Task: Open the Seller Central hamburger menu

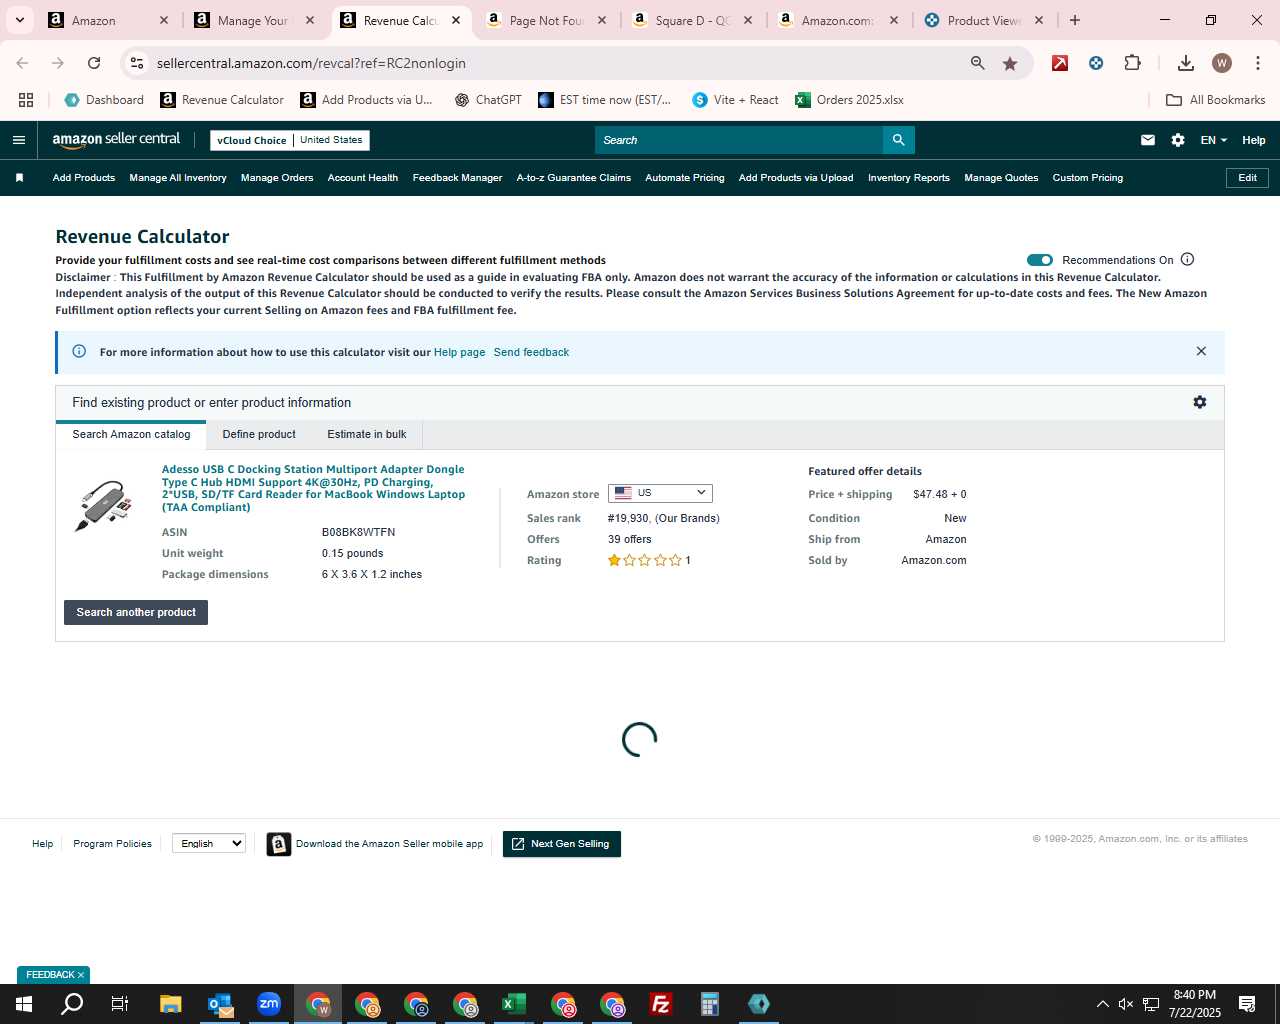Action: point(18,140)
